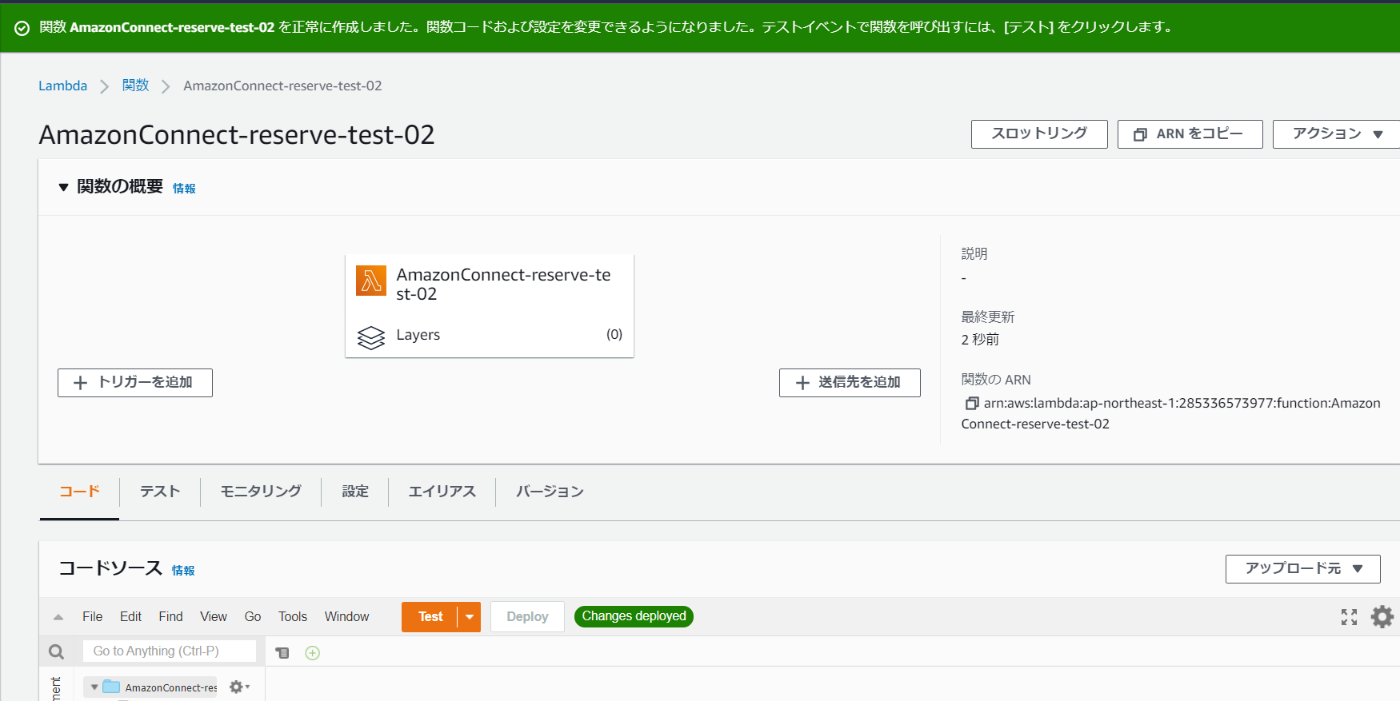This screenshot has width=1400, height=701.
Task: Collapse the editor menu bar arrow
Action: (58, 617)
